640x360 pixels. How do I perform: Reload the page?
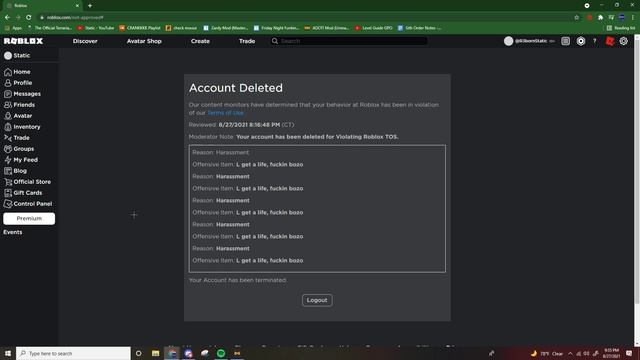click(x=29, y=18)
